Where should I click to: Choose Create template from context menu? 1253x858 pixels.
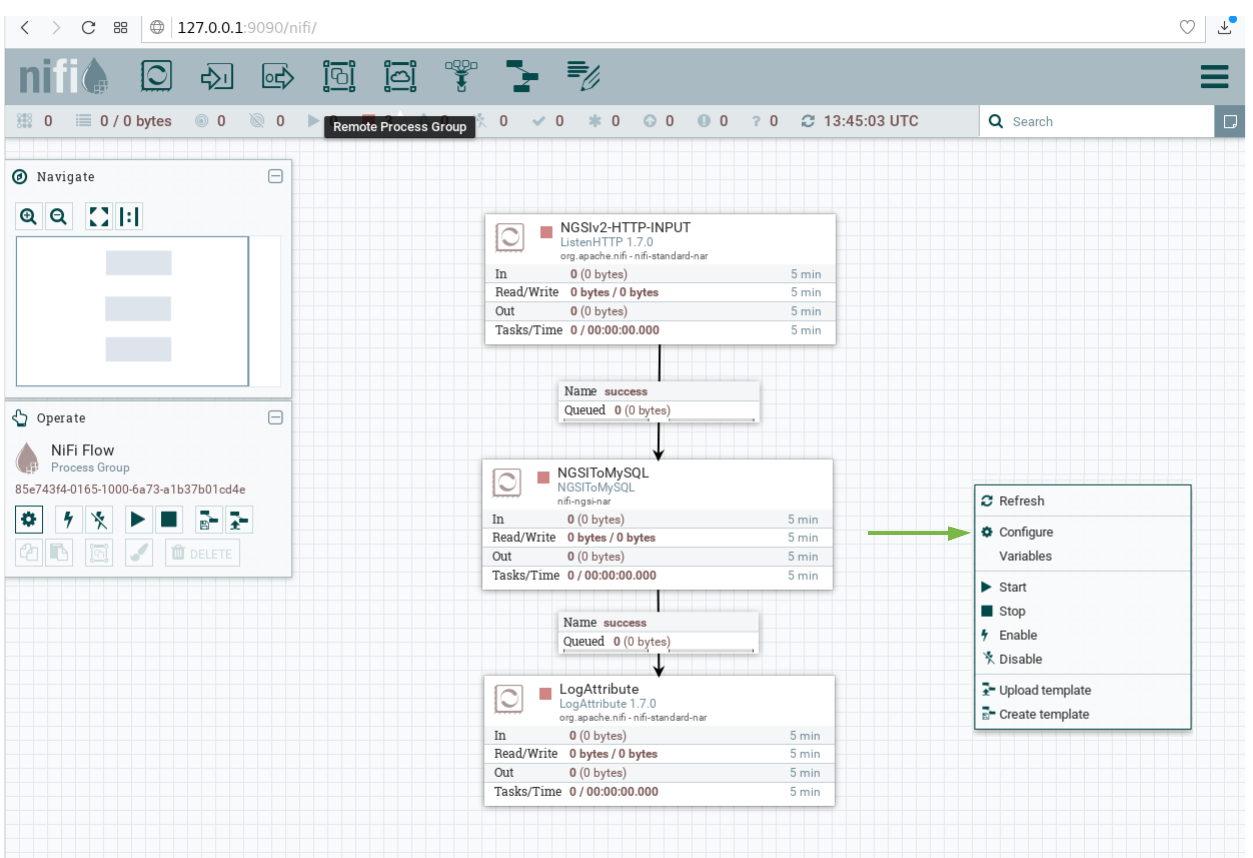pyautogui.click(x=1083, y=714)
